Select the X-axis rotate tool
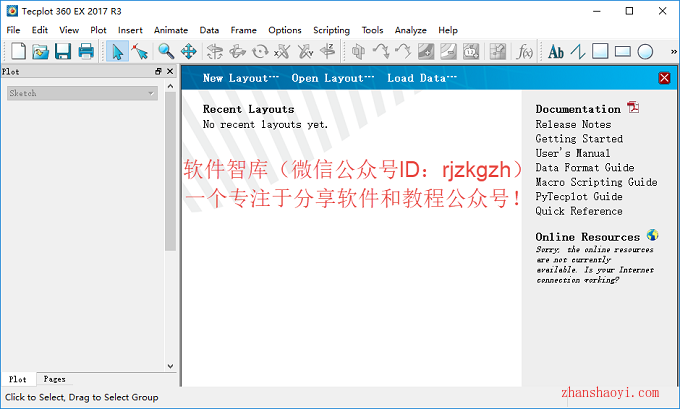The image size is (680, 409). (x=282, y=51)
